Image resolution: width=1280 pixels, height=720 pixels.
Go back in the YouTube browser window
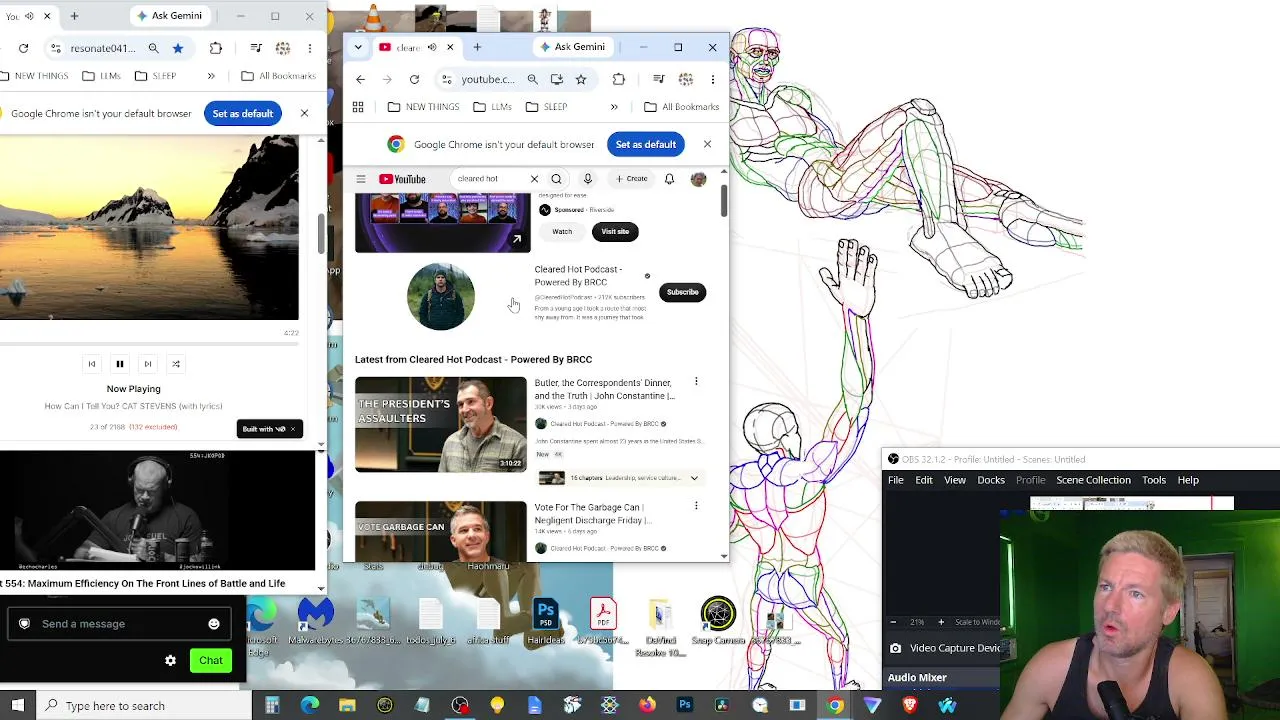tap(360, 79)
